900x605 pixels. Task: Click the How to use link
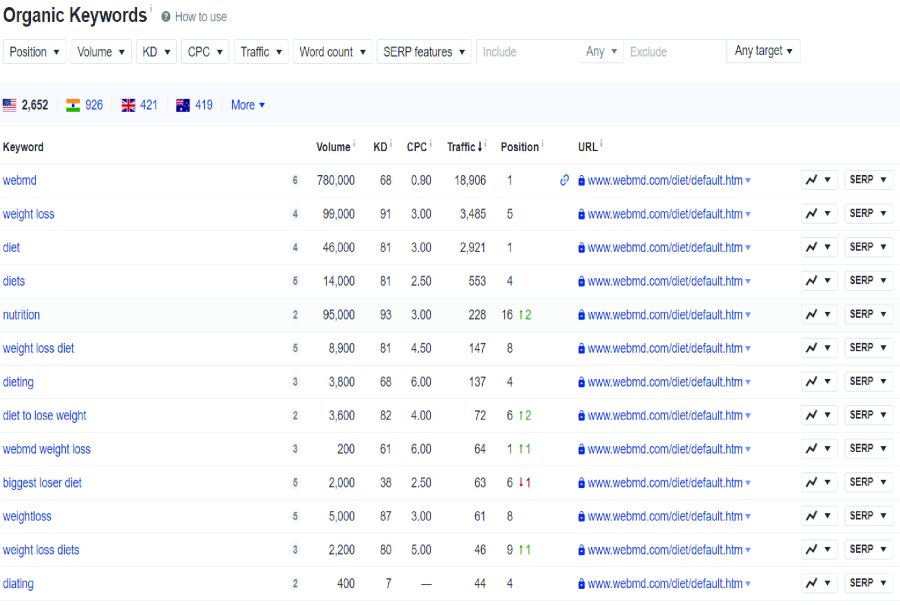tap(201, 17)
